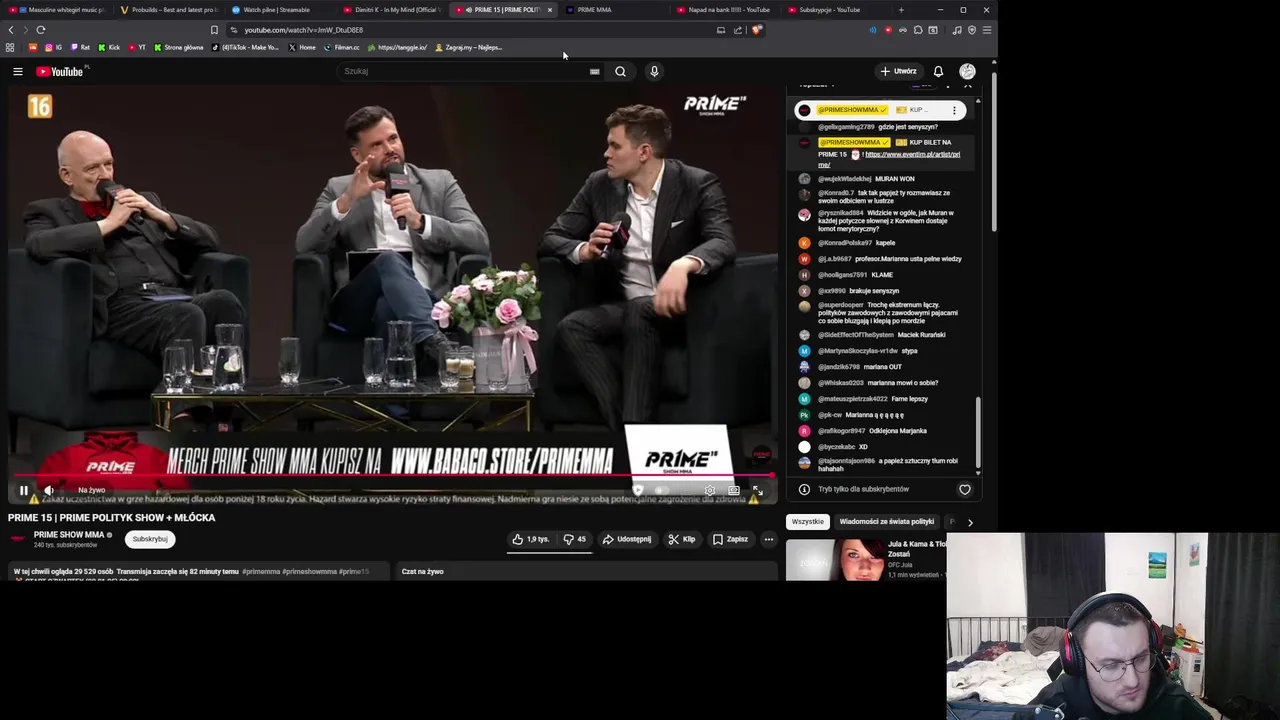Open the browser share icon in address bar

(738, 30)
